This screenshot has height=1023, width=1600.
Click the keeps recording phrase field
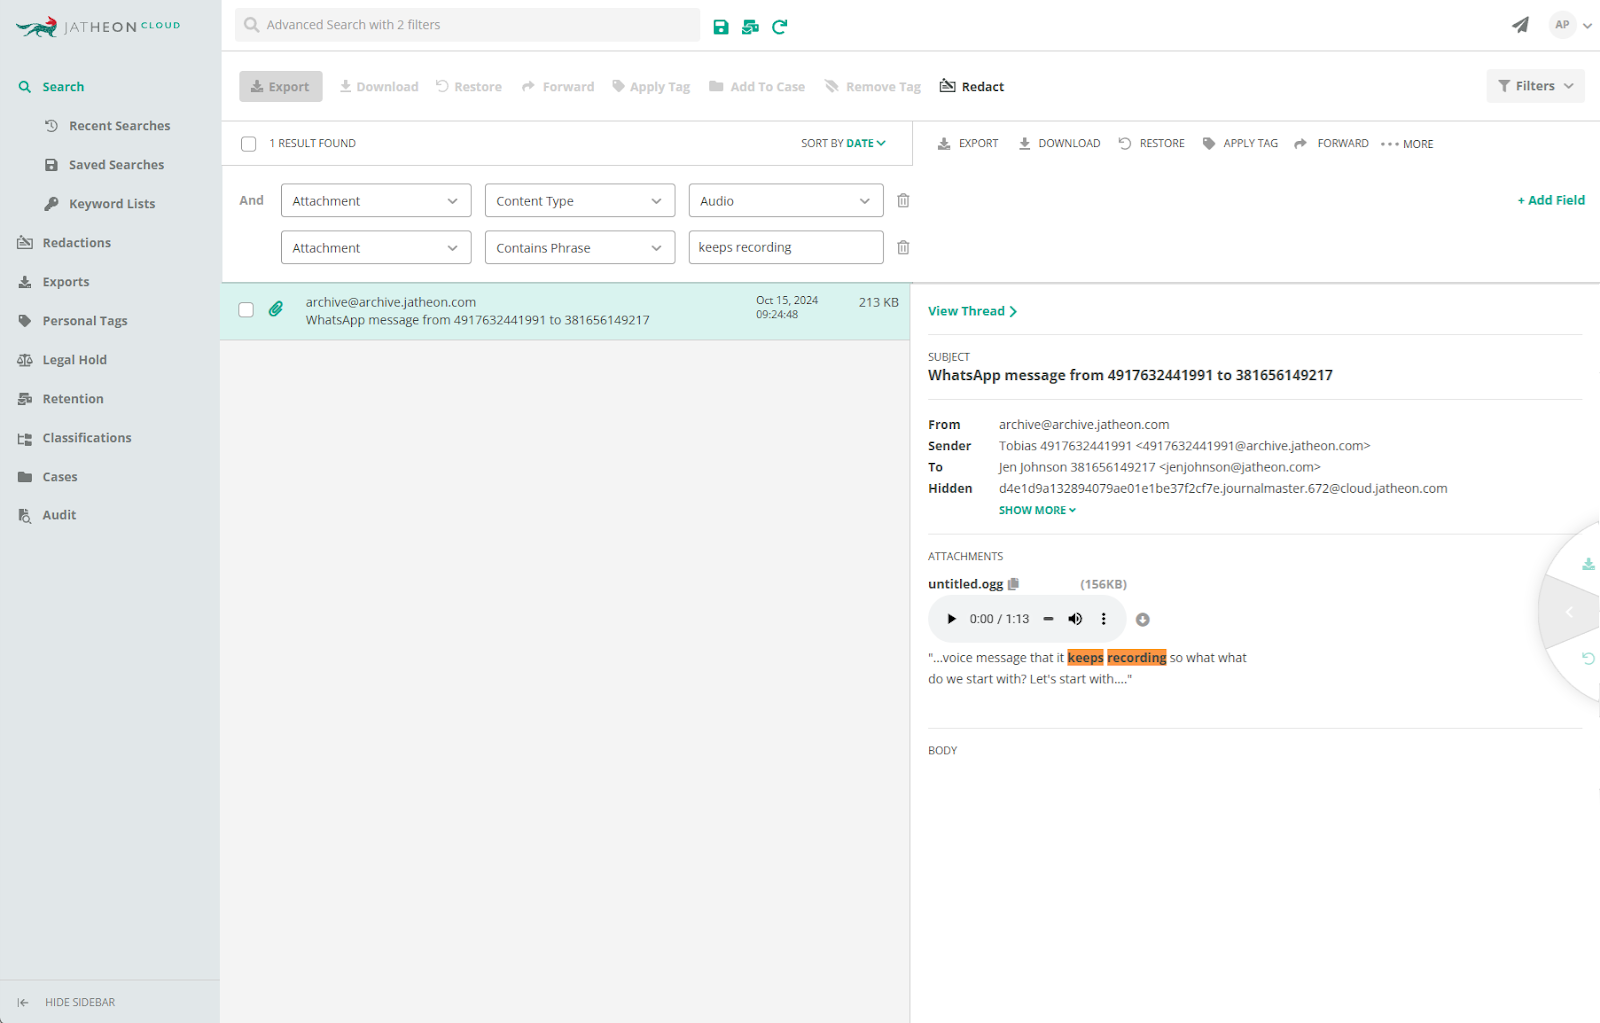(786, 248)
